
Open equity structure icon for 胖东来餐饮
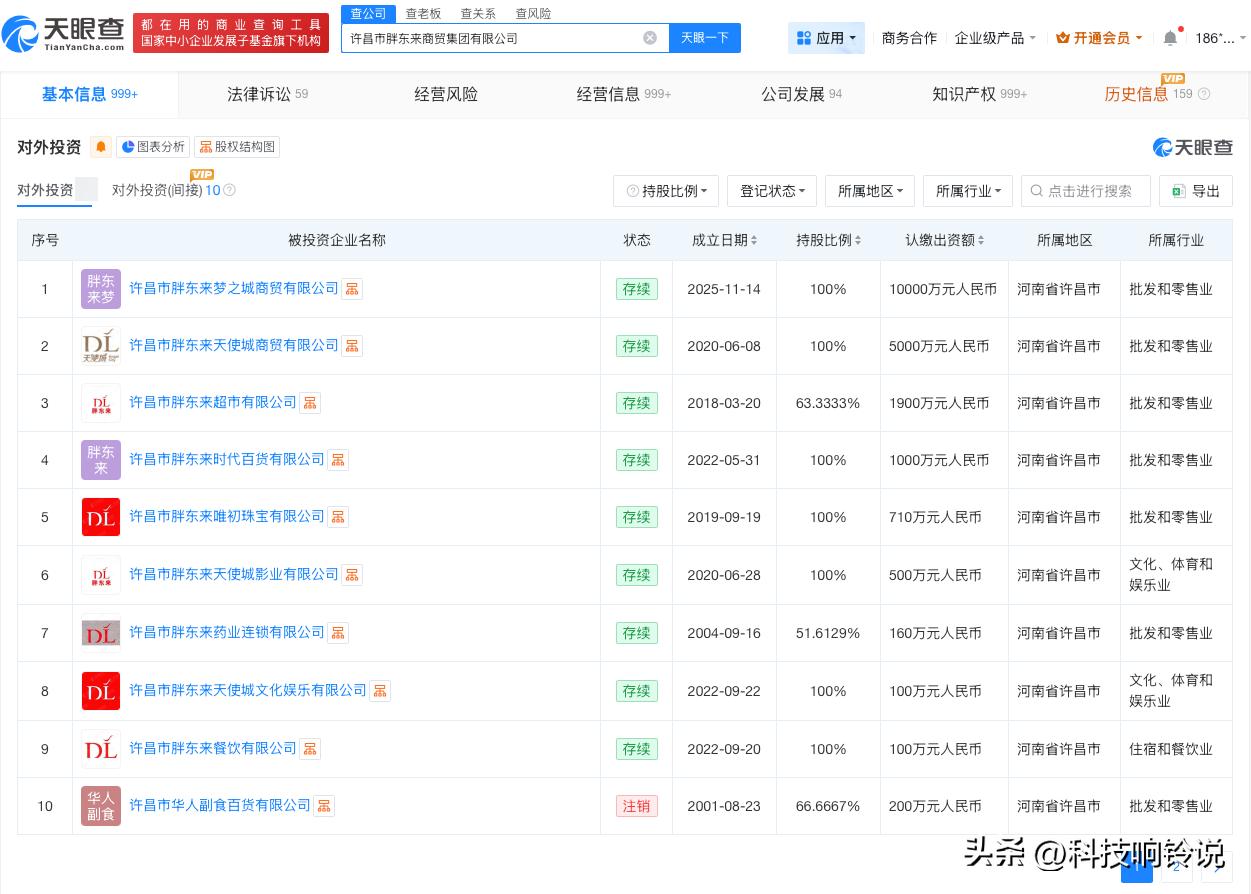(310, 749)
